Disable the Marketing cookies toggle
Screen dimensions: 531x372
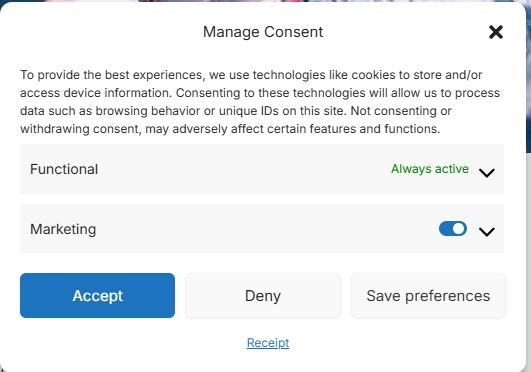[x=453, y=229]
